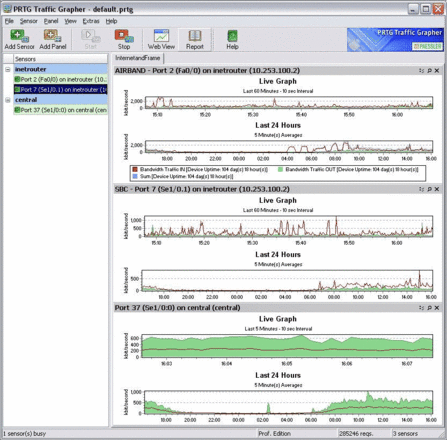The height and width of the screenshot is (440, 447).
Task: Click the PRTG Traffic Grapher Paessler banner
Action: coord(395,40)
